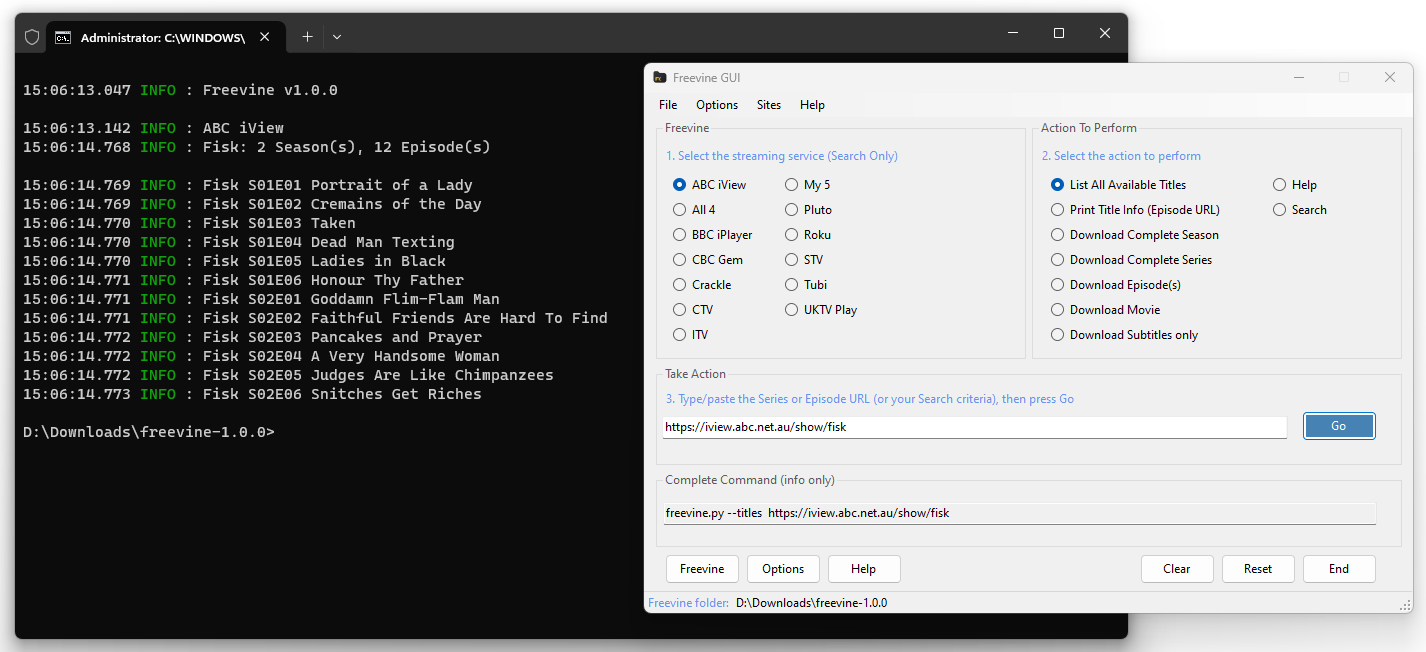
Task: Open the Options menu in the menu bar
Action: pos(717,105)
